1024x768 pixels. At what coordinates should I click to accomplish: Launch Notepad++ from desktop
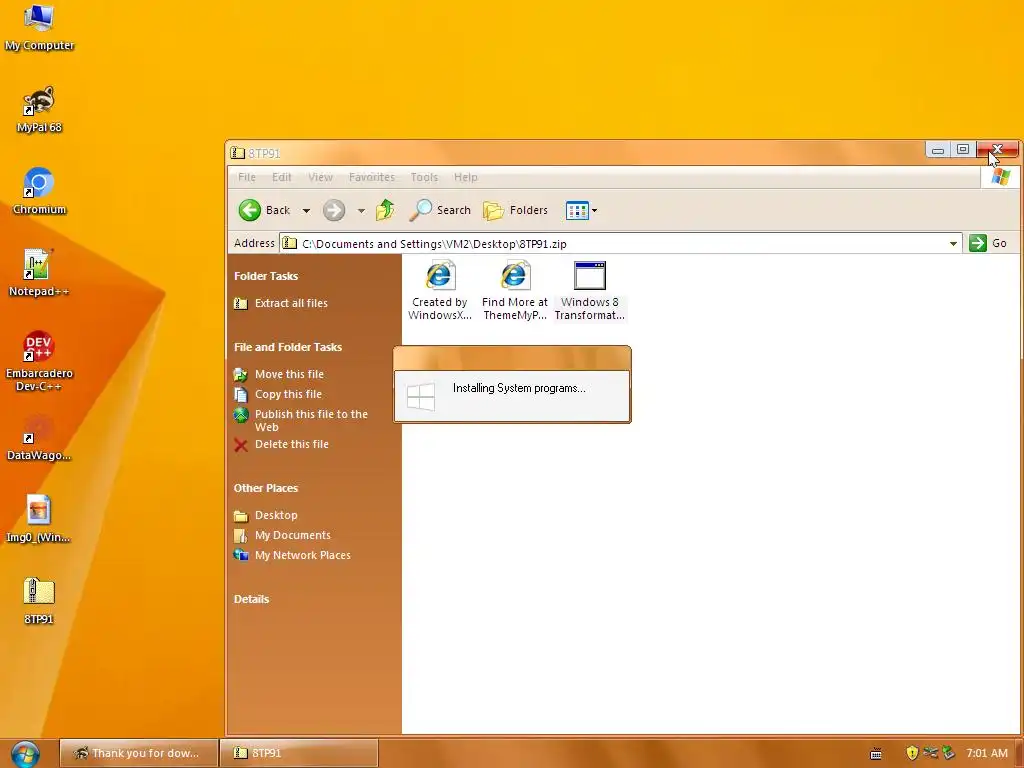click(x=39, y=273)
